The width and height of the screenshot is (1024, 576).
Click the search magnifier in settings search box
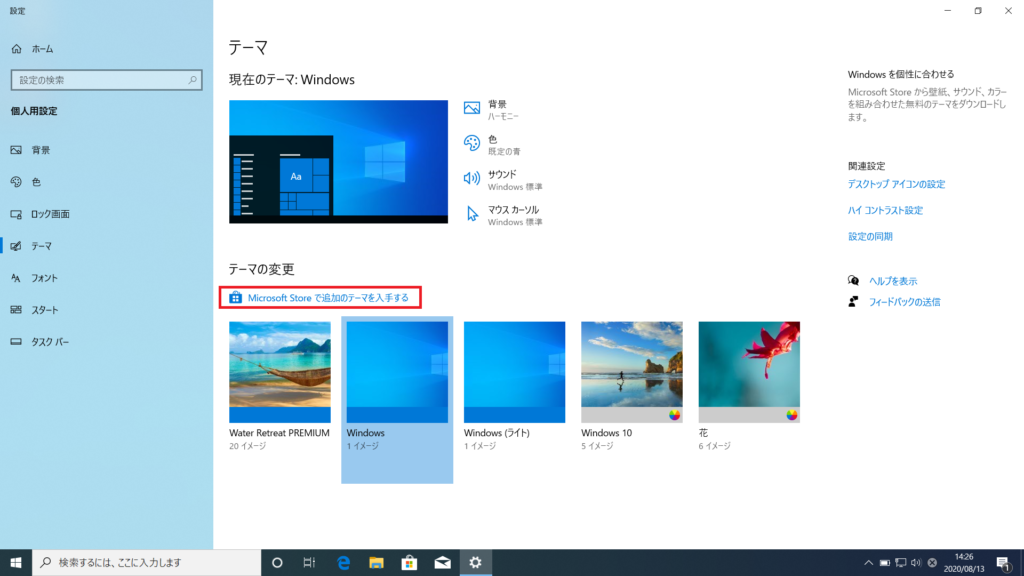coord(193,80)
